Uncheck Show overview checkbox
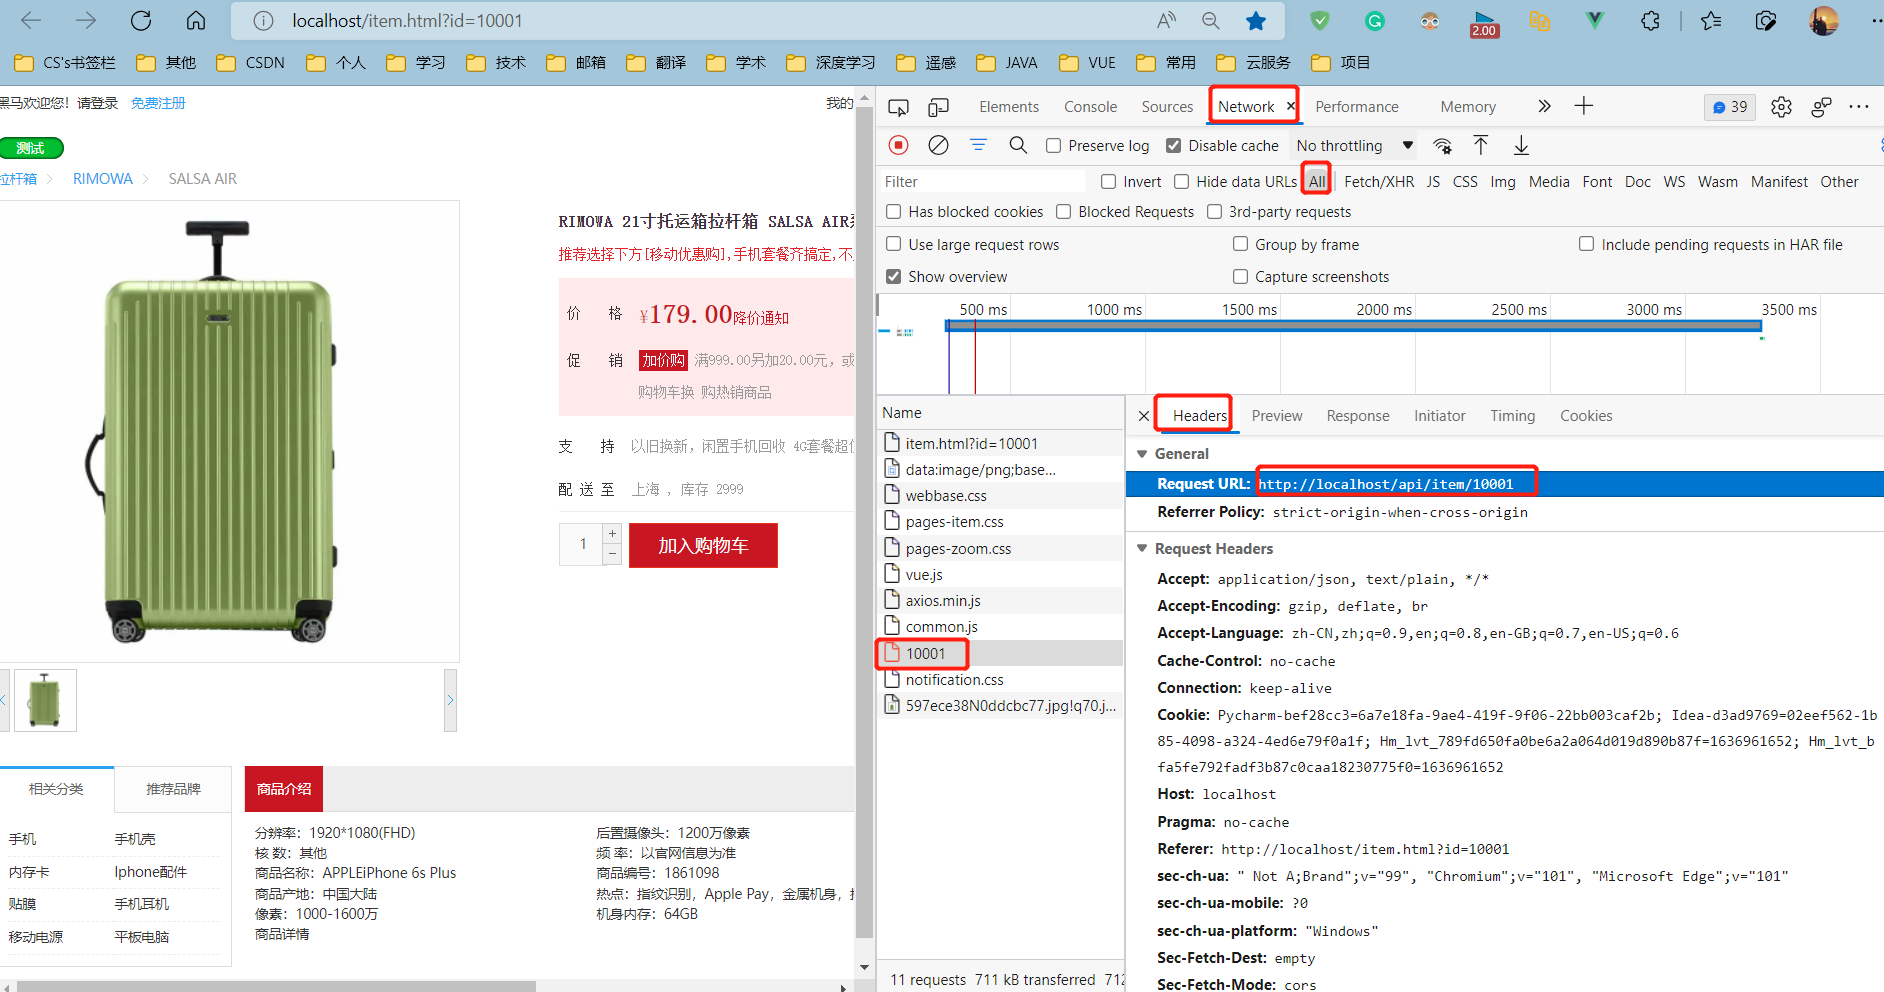1884x992 pixels. (894, 276)
